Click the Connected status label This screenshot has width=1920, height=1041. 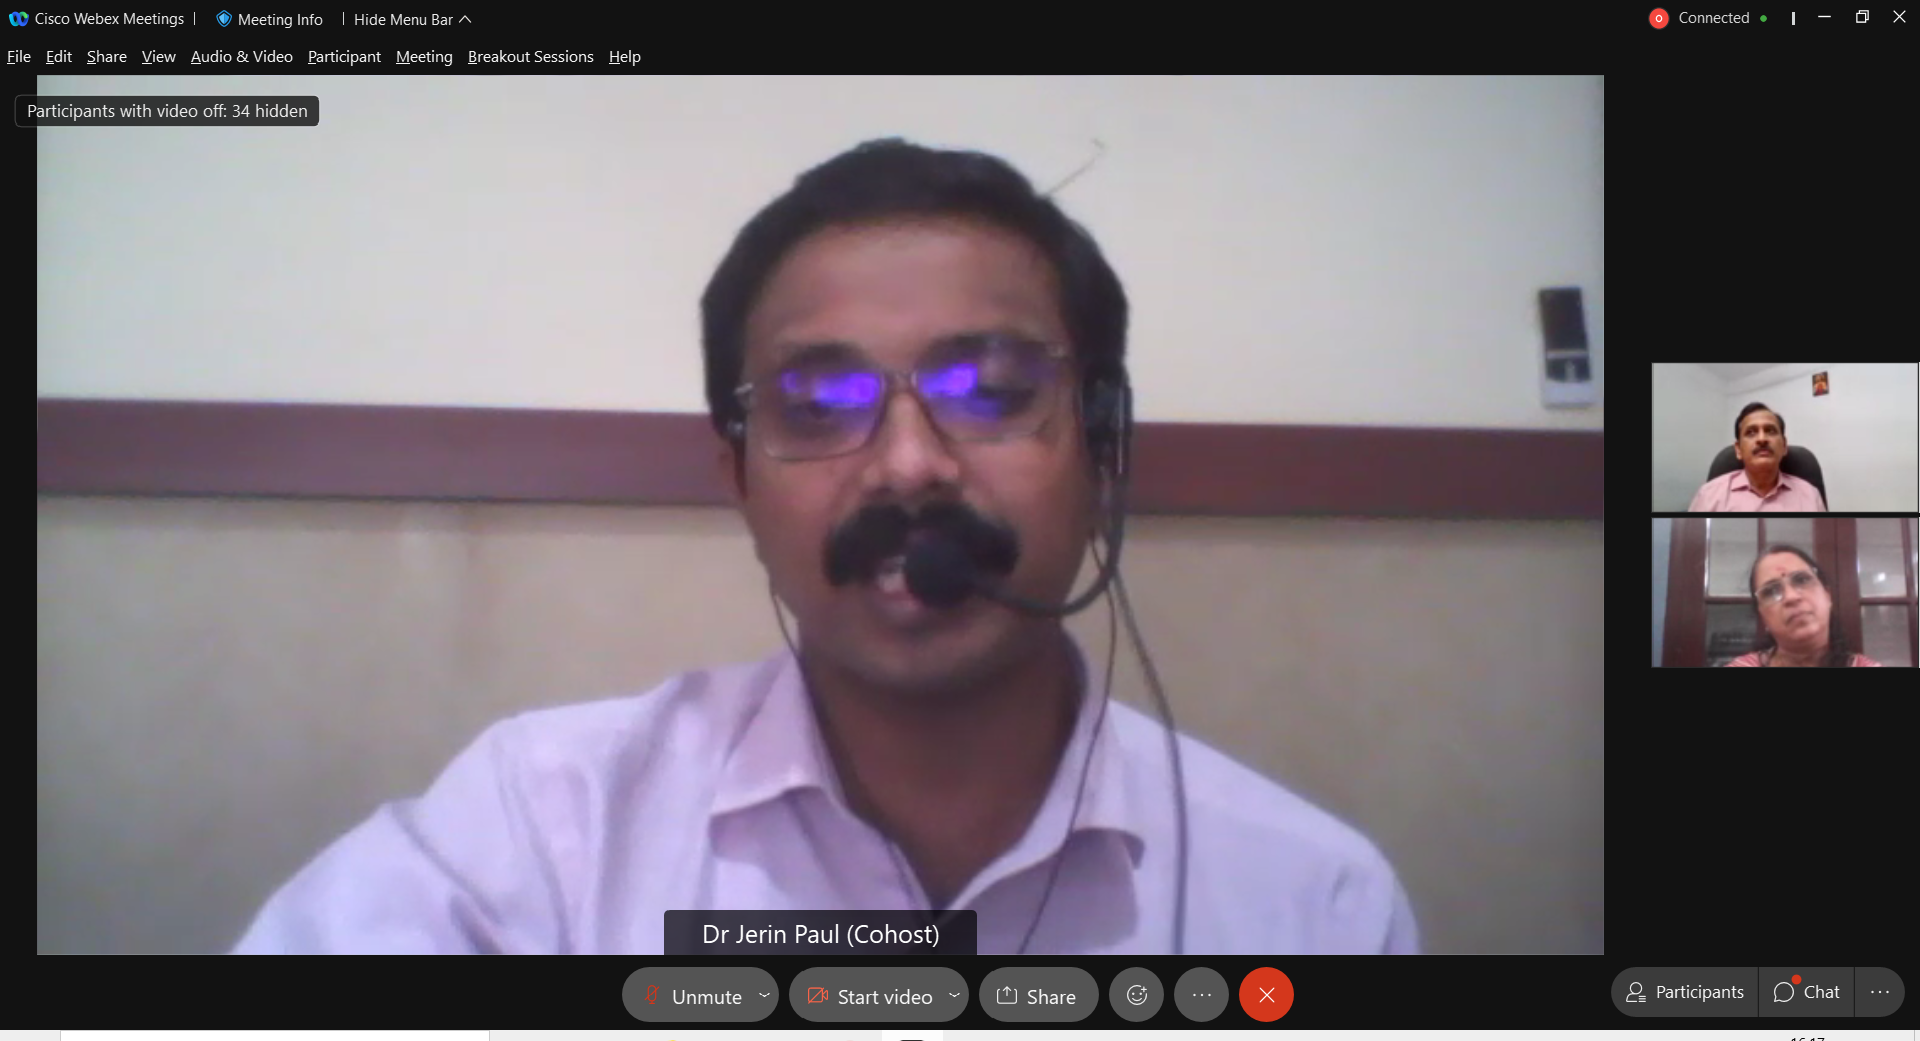pyautogui.click(x=1713, y=18)
